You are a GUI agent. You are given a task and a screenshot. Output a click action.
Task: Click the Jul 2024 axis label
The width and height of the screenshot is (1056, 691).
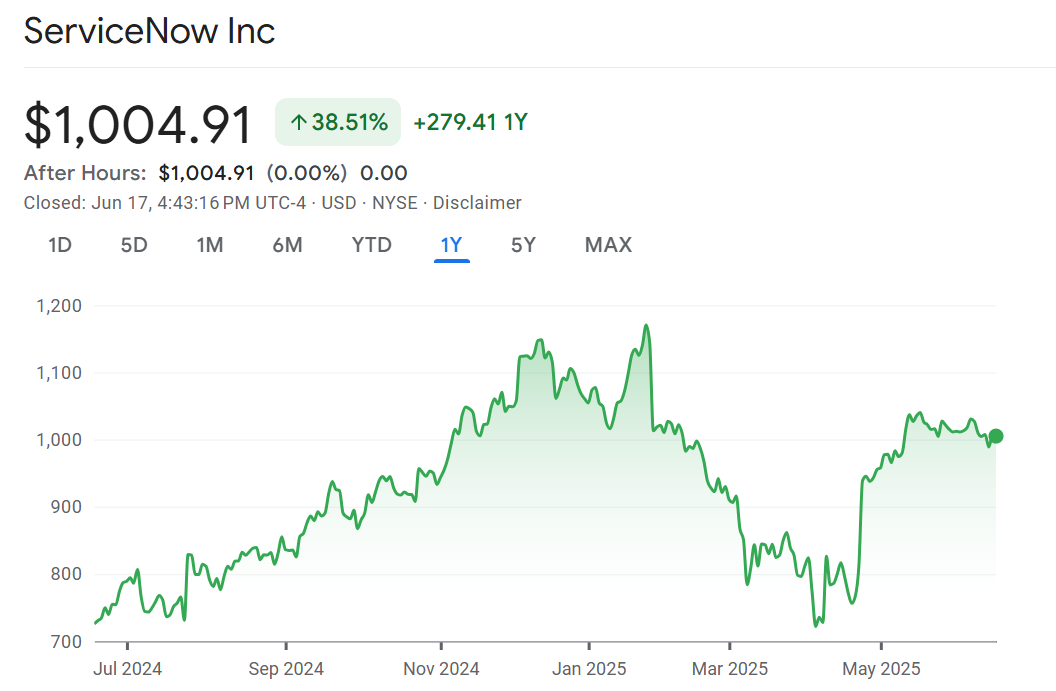coord(128,668)
